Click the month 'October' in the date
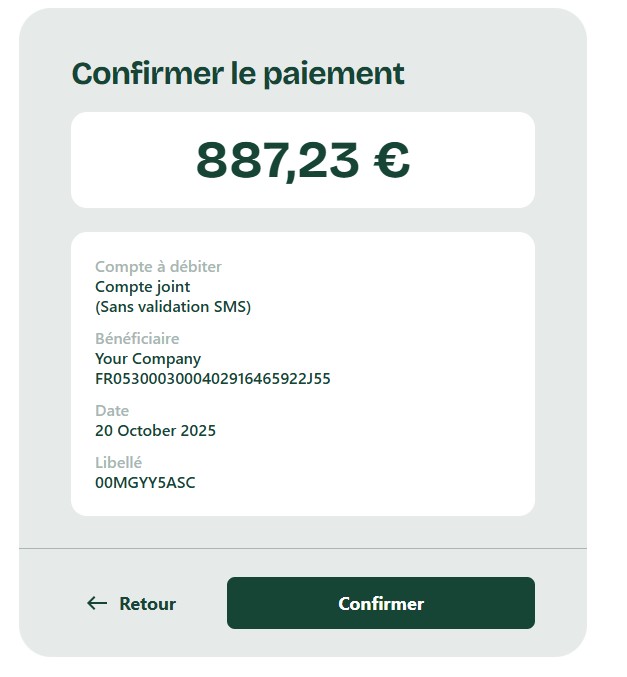This screenshot has height=677, width=627. (x=147, y=431)
